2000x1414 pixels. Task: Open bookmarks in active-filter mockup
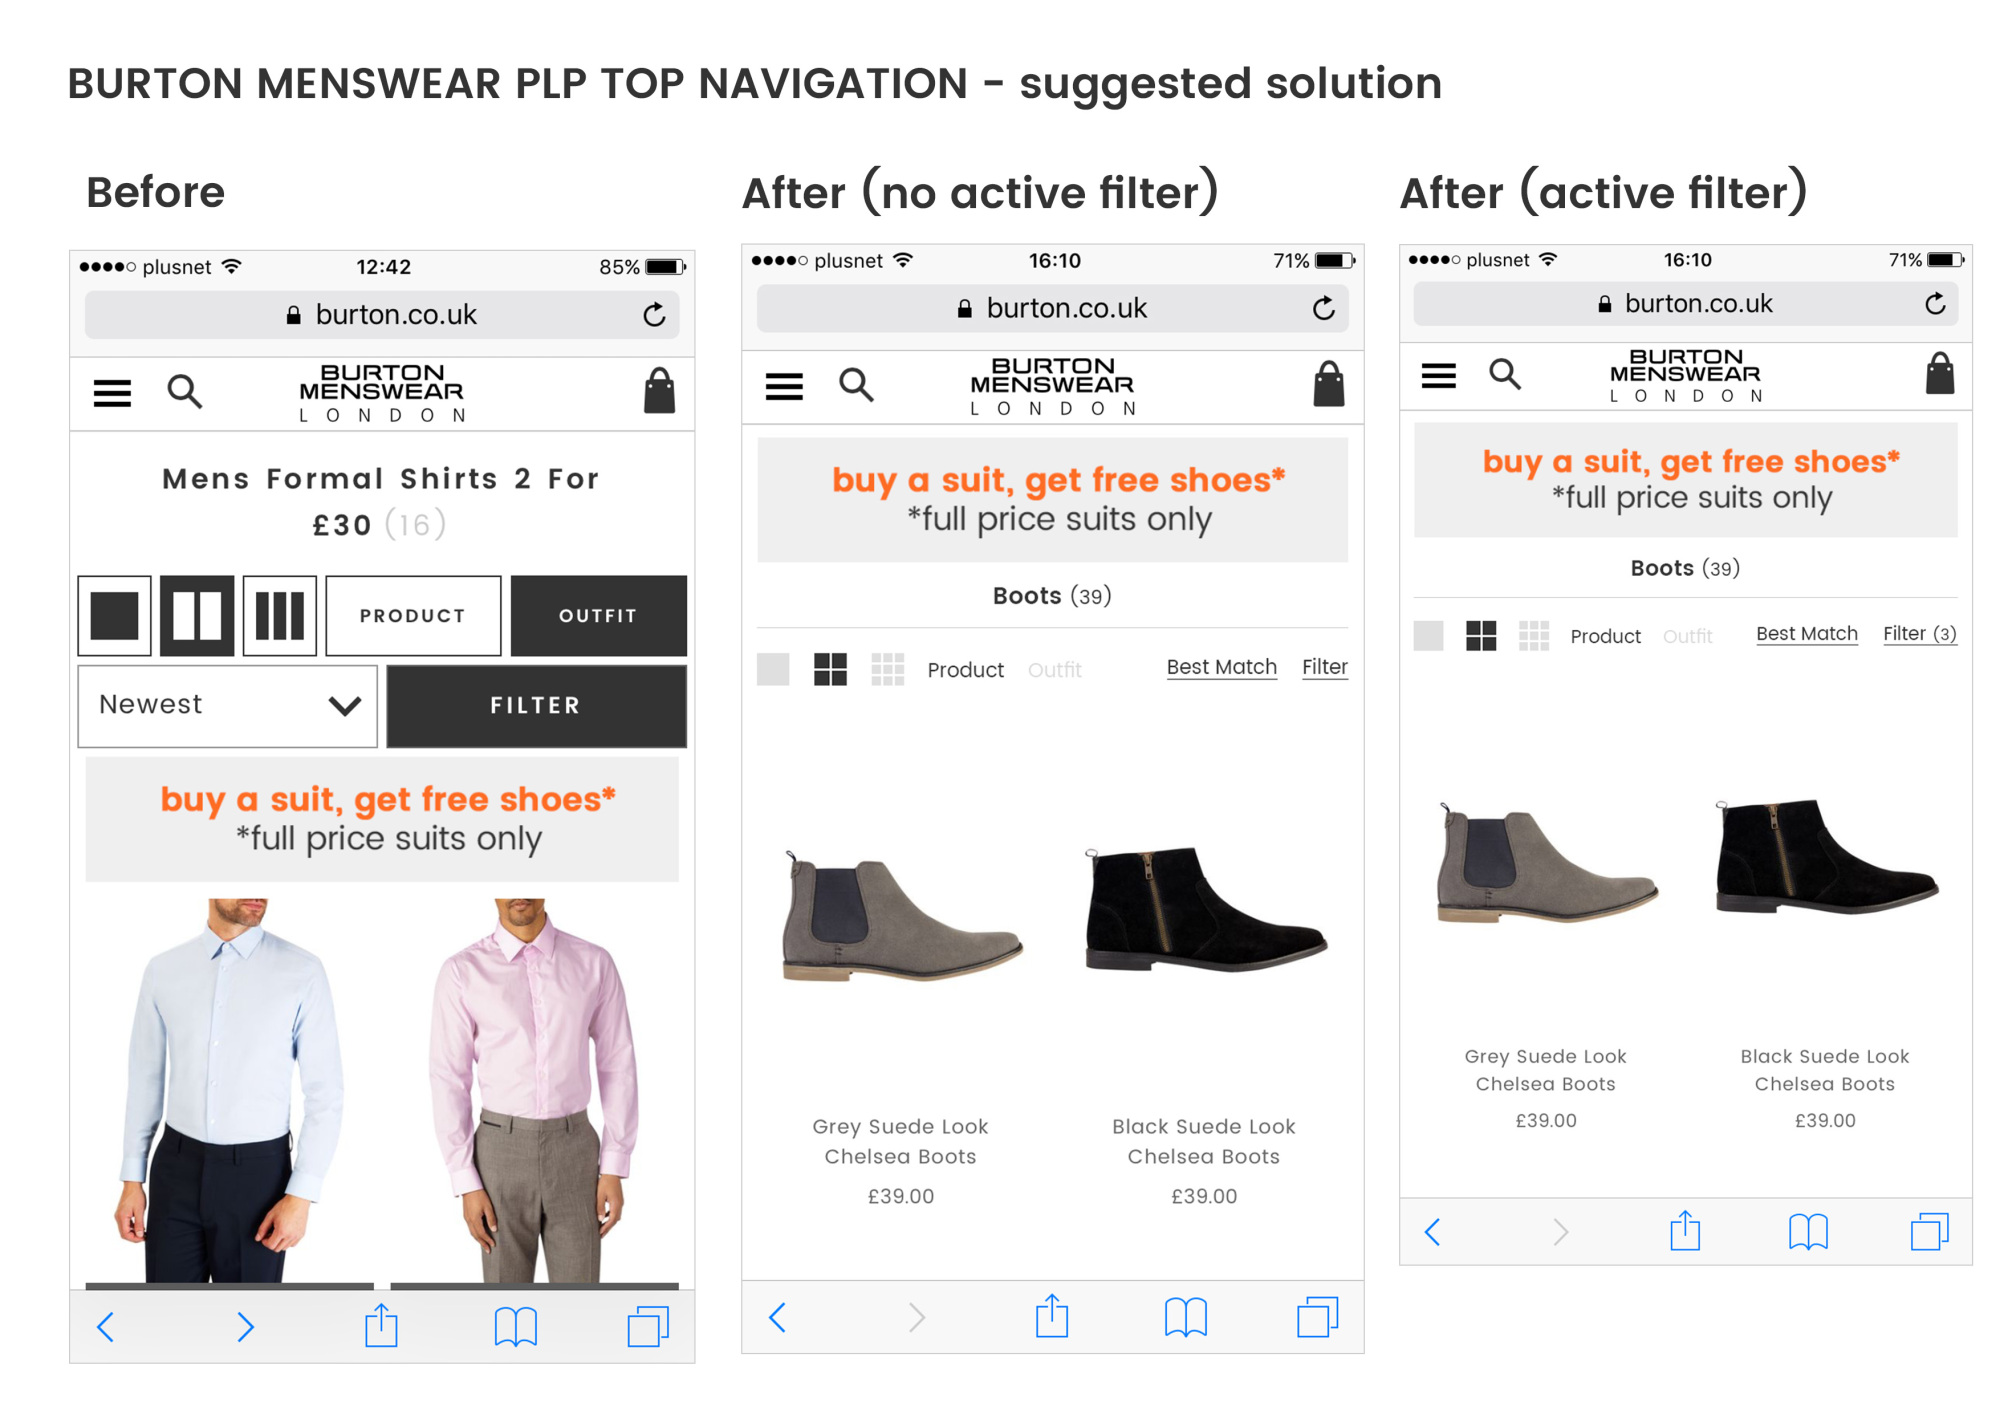[1808, 1232]
